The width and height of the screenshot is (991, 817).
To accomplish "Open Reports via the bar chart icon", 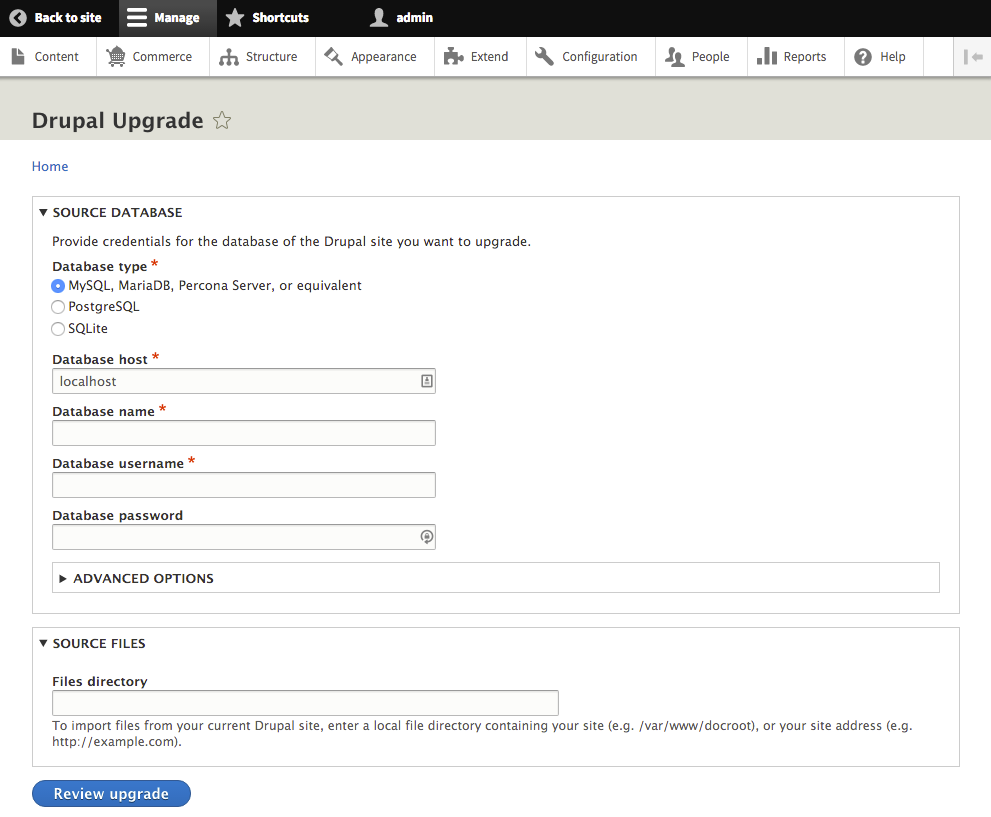I will 767,57.
